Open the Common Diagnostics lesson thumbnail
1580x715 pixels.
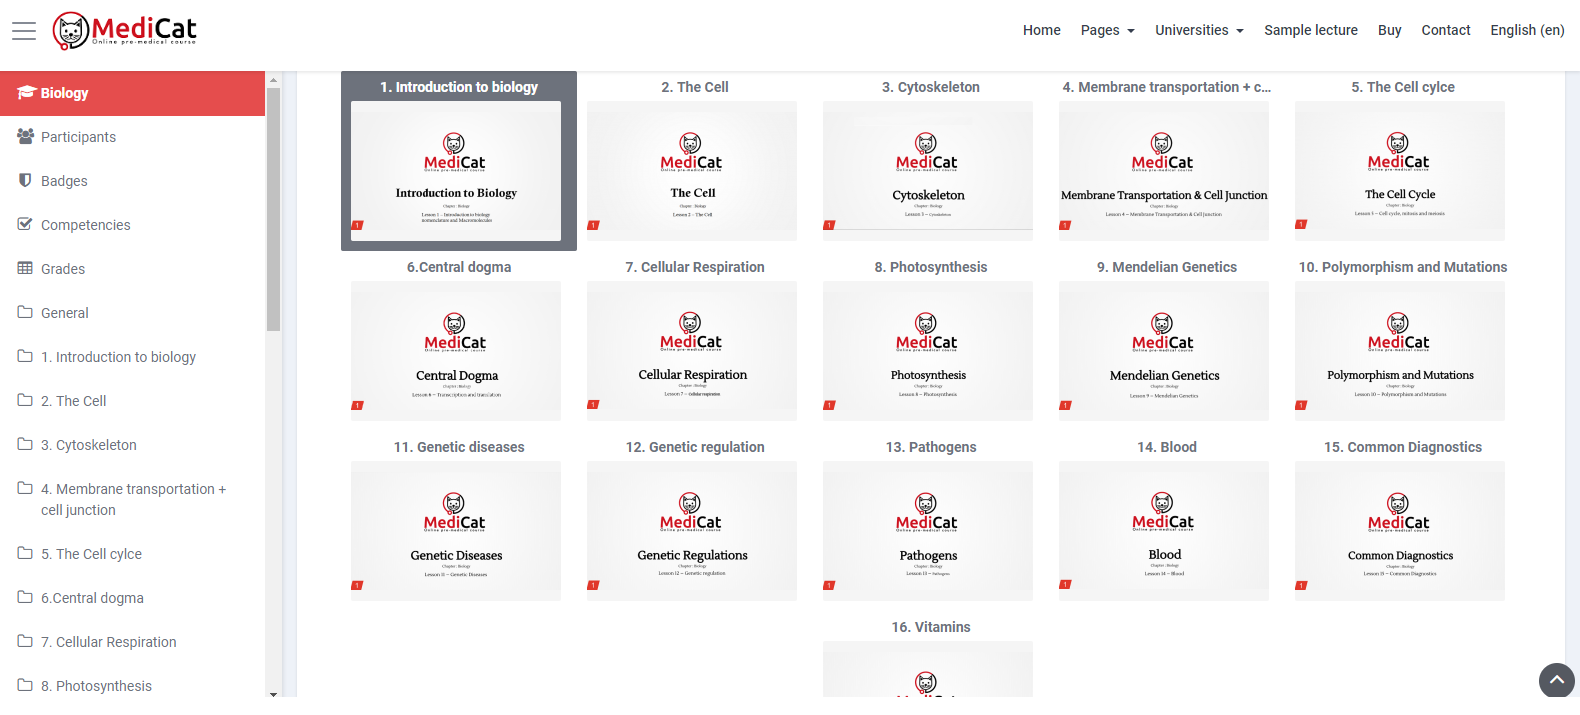click(x=1400, y=531)
